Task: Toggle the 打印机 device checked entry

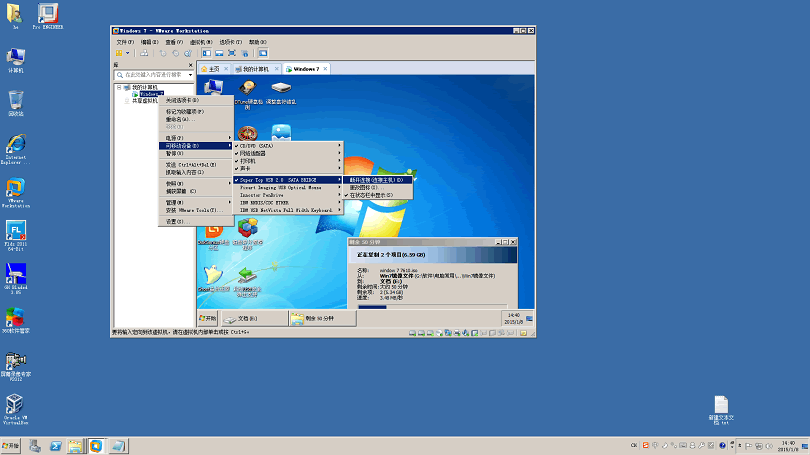Action: (x=248, y=161)
